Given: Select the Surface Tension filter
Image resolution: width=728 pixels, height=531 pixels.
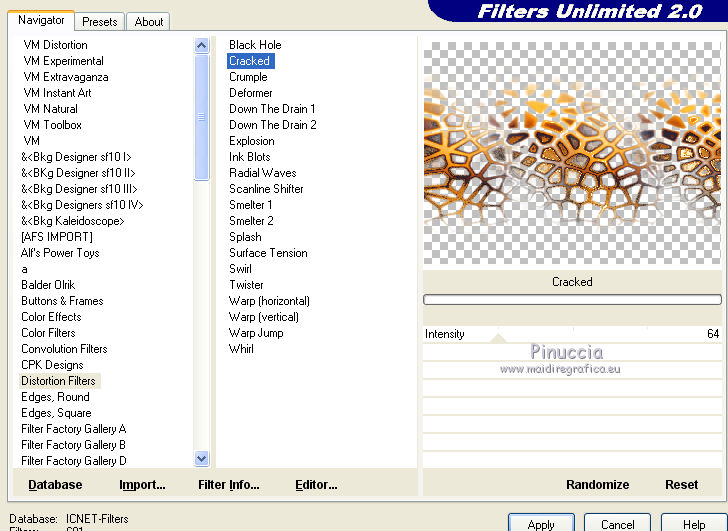Looking at the screenshot, I should coord(268,253).
